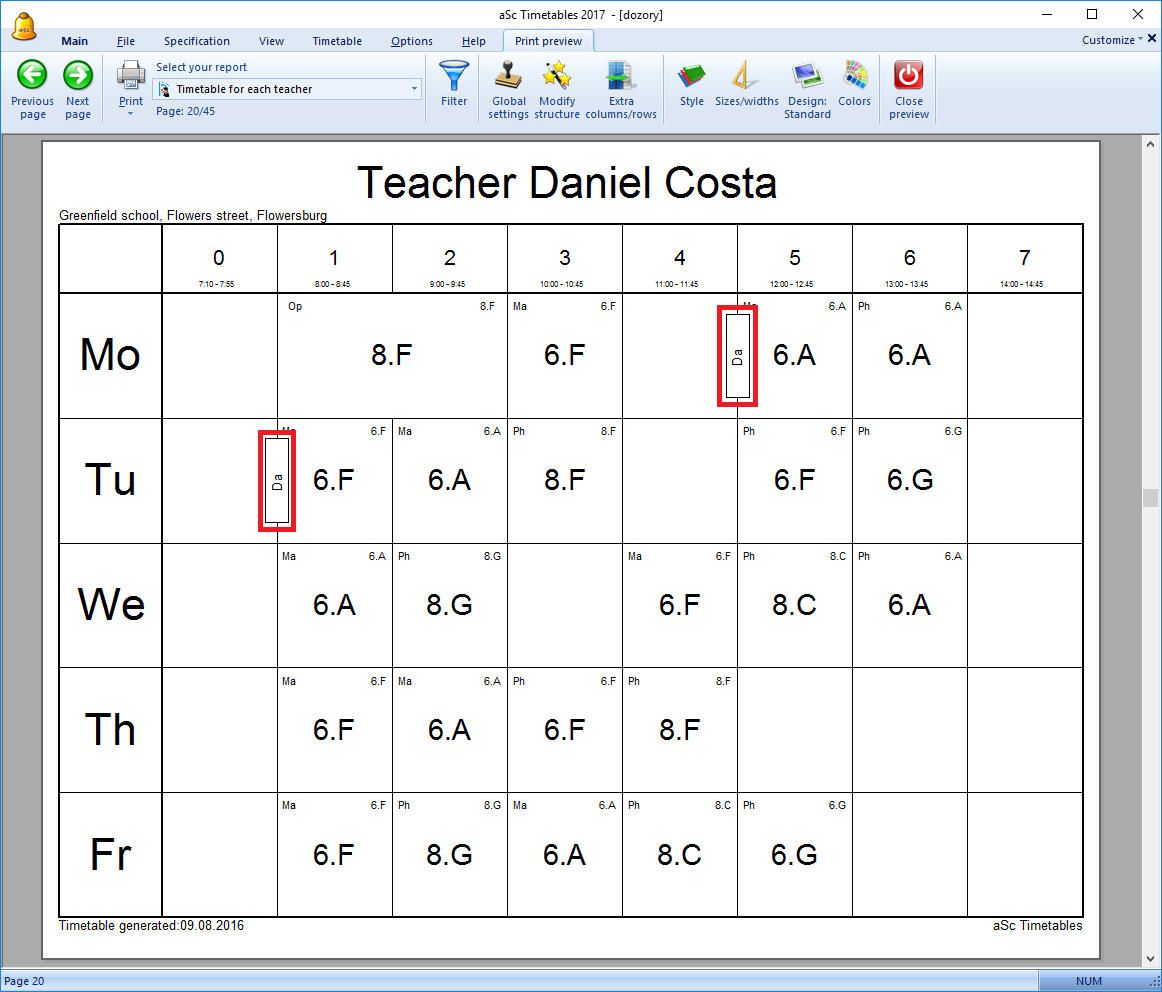The image size is (1162, 992).
Task: Expand the Print dropdown arrow
Action: coord(131,113)
